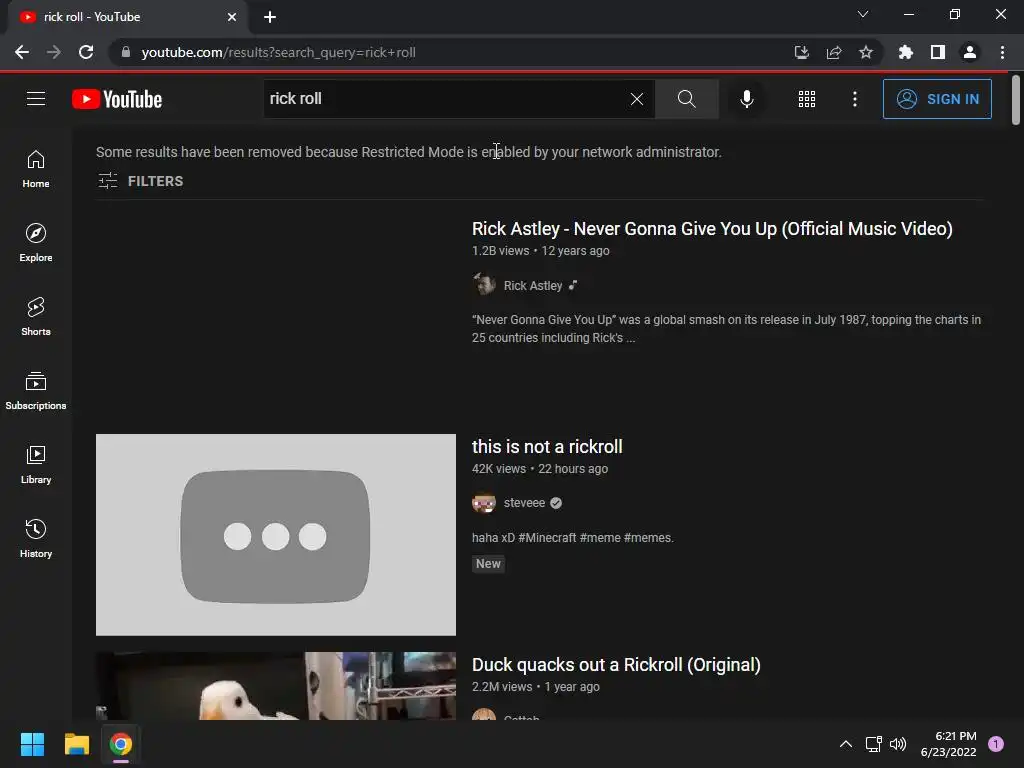
Task: Open the steveee channel name
Action: pyautogui.click(x=524, y=503)
